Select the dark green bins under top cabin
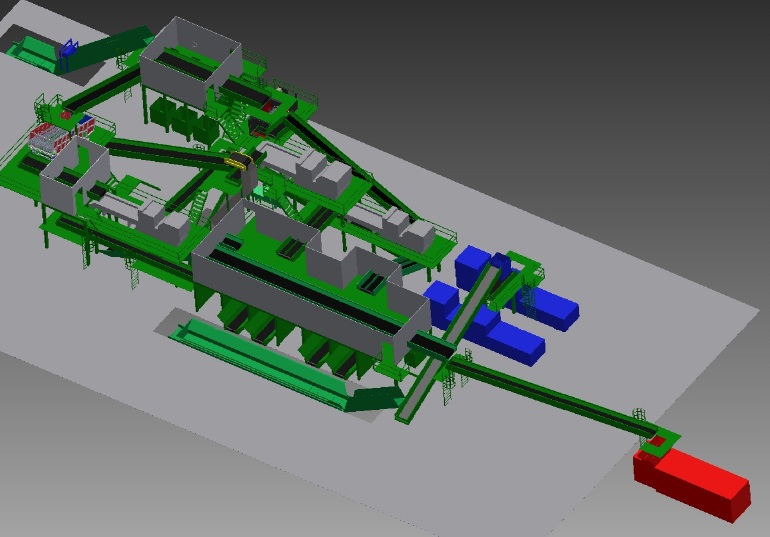The width and height of the screenshot is (770, 537). click(183, 120)
